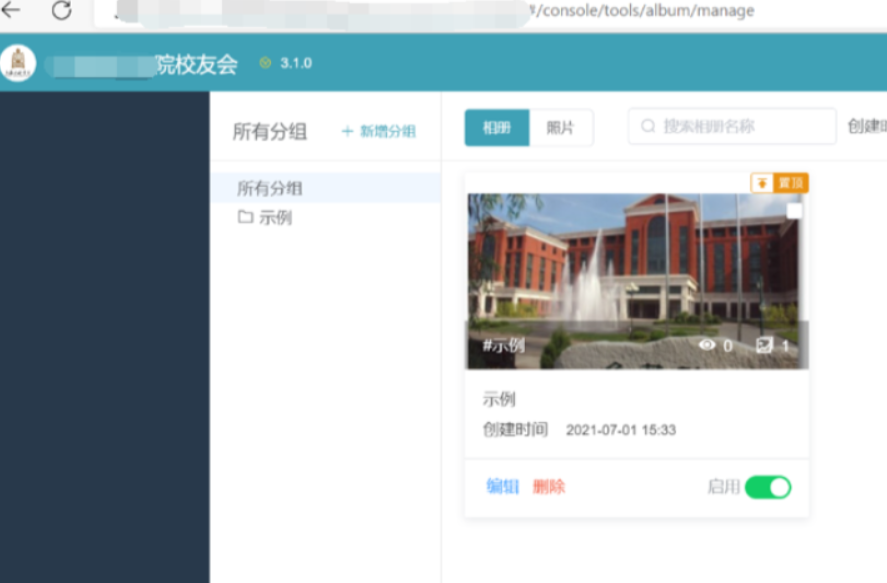Select 所有分组 in the group tree
The width and height of the screenshot is (887, 583).
[x=270, y=188]
